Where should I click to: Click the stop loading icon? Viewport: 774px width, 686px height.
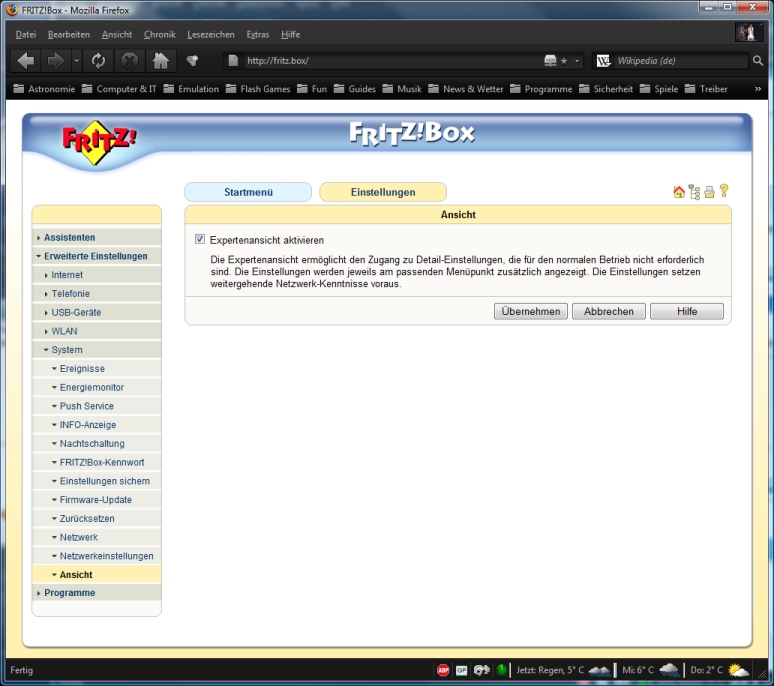129,61
